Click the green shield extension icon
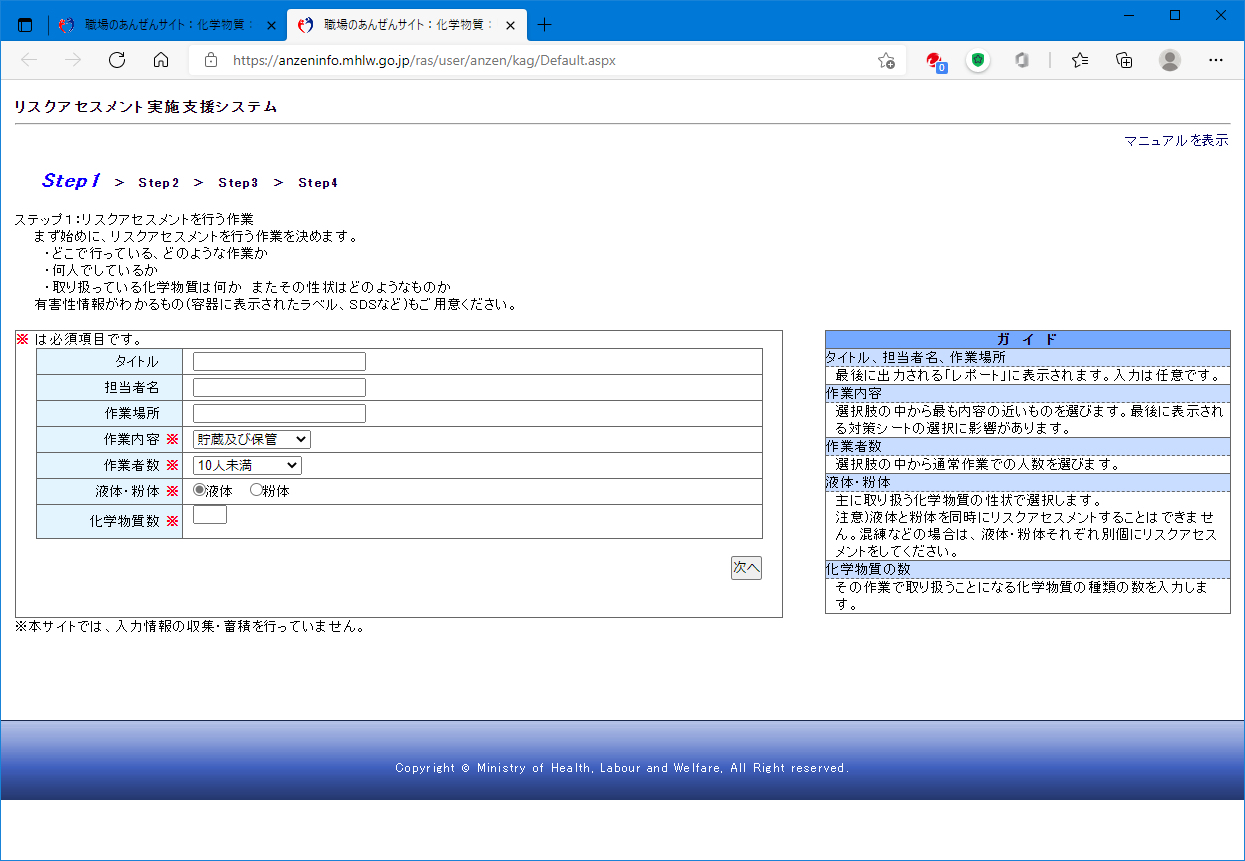 click(977, 60)
